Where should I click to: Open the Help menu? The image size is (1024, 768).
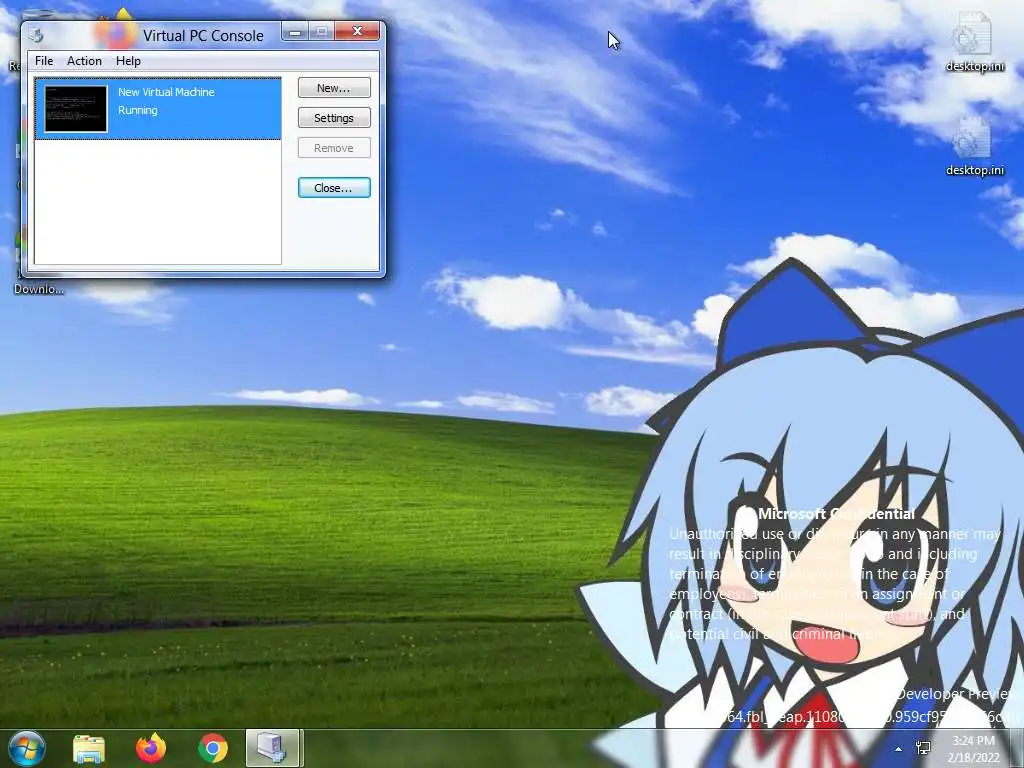pyautogui.click(x=128, y=61)
